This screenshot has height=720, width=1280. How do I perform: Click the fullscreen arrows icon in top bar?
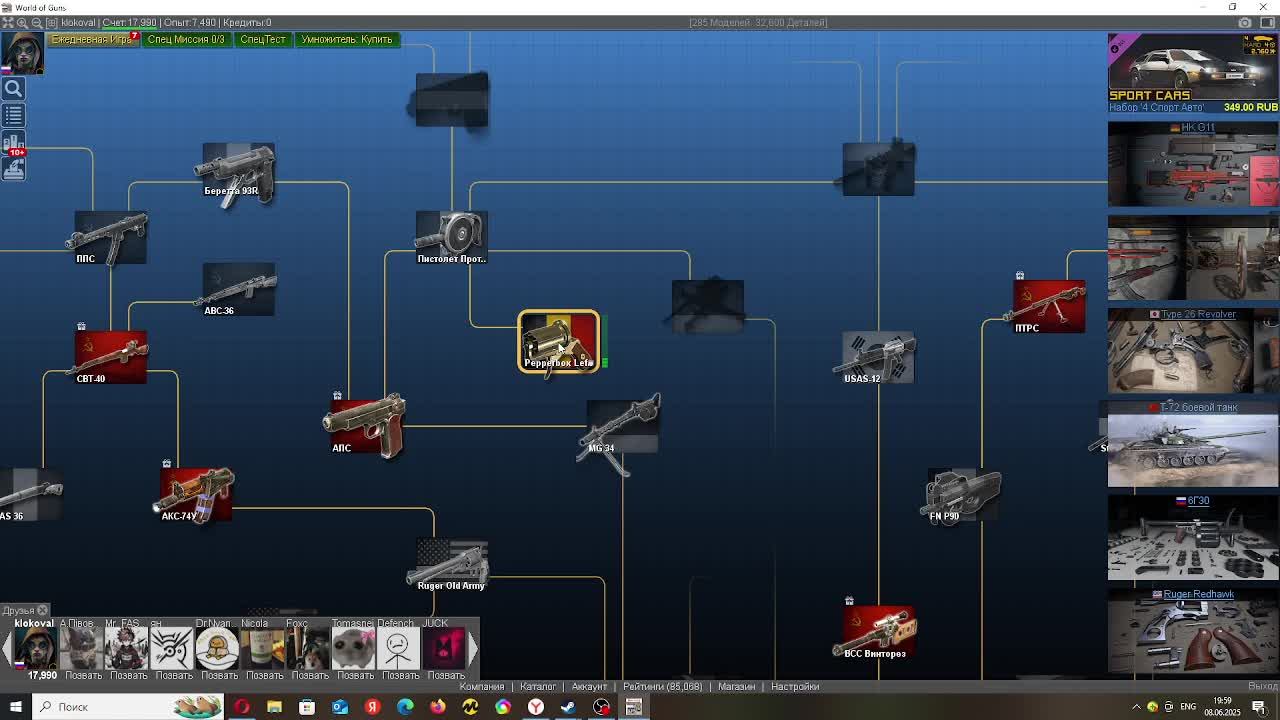tap(8, 22)
